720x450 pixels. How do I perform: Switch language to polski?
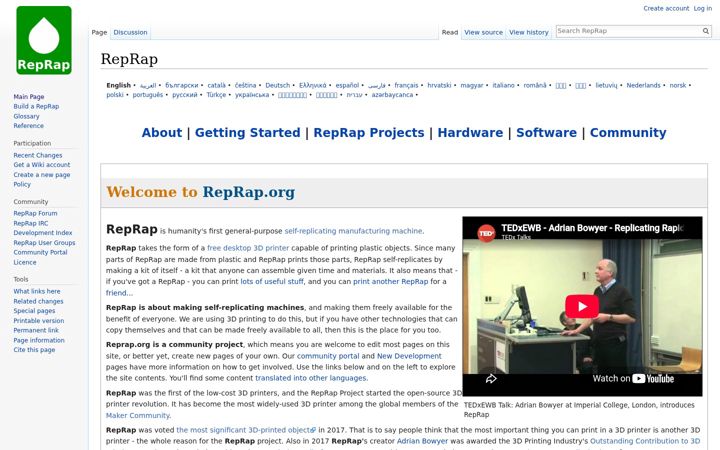[115, 95]
